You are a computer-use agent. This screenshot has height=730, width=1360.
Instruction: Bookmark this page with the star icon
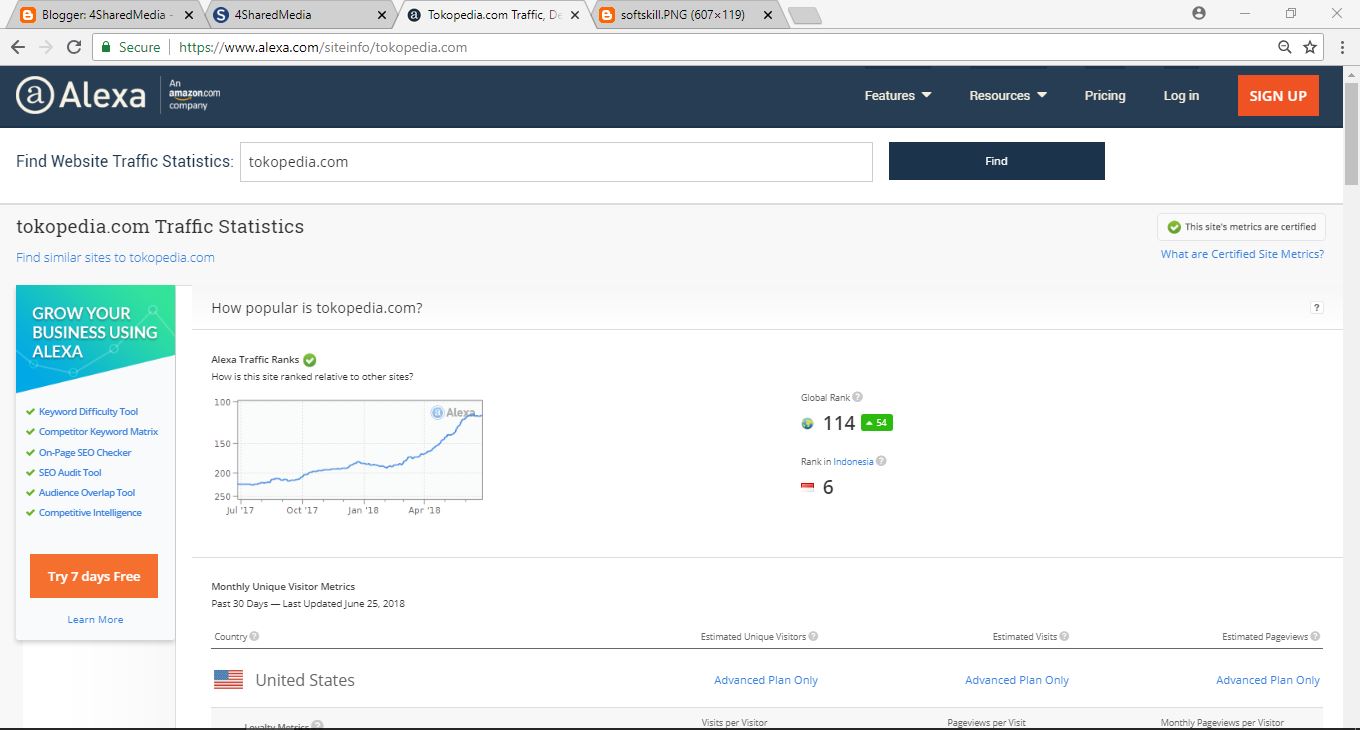[1310, 47]
